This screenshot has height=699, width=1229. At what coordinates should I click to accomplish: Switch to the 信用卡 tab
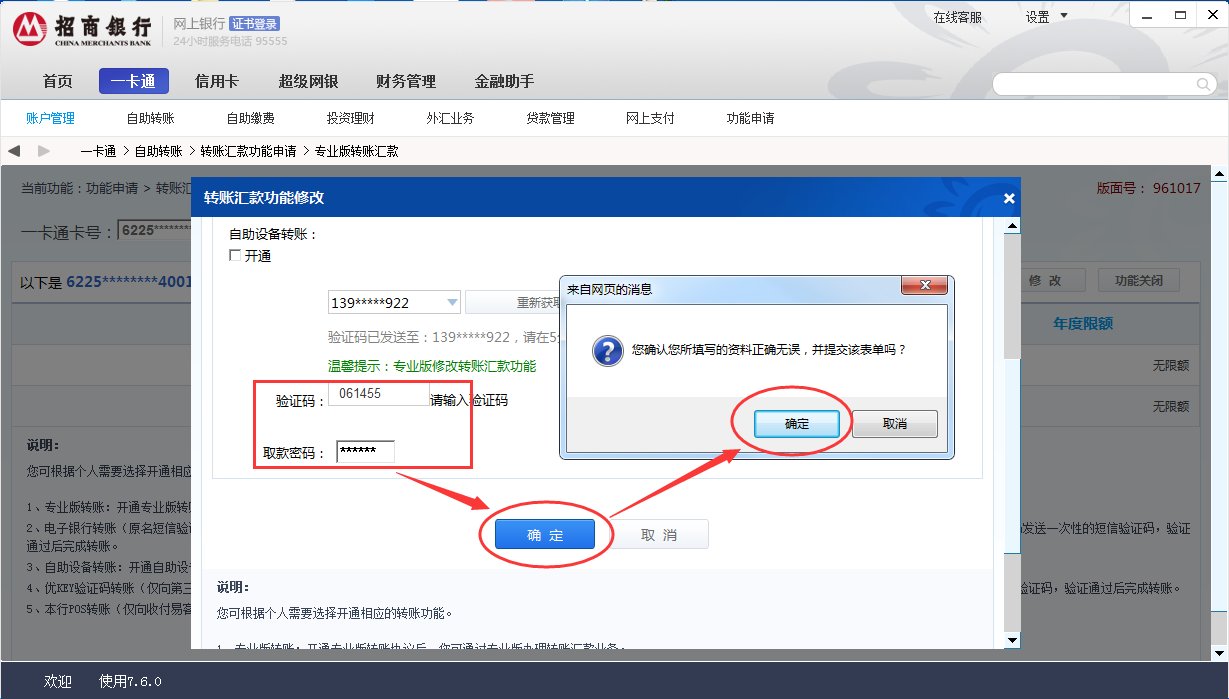[216, 81]
